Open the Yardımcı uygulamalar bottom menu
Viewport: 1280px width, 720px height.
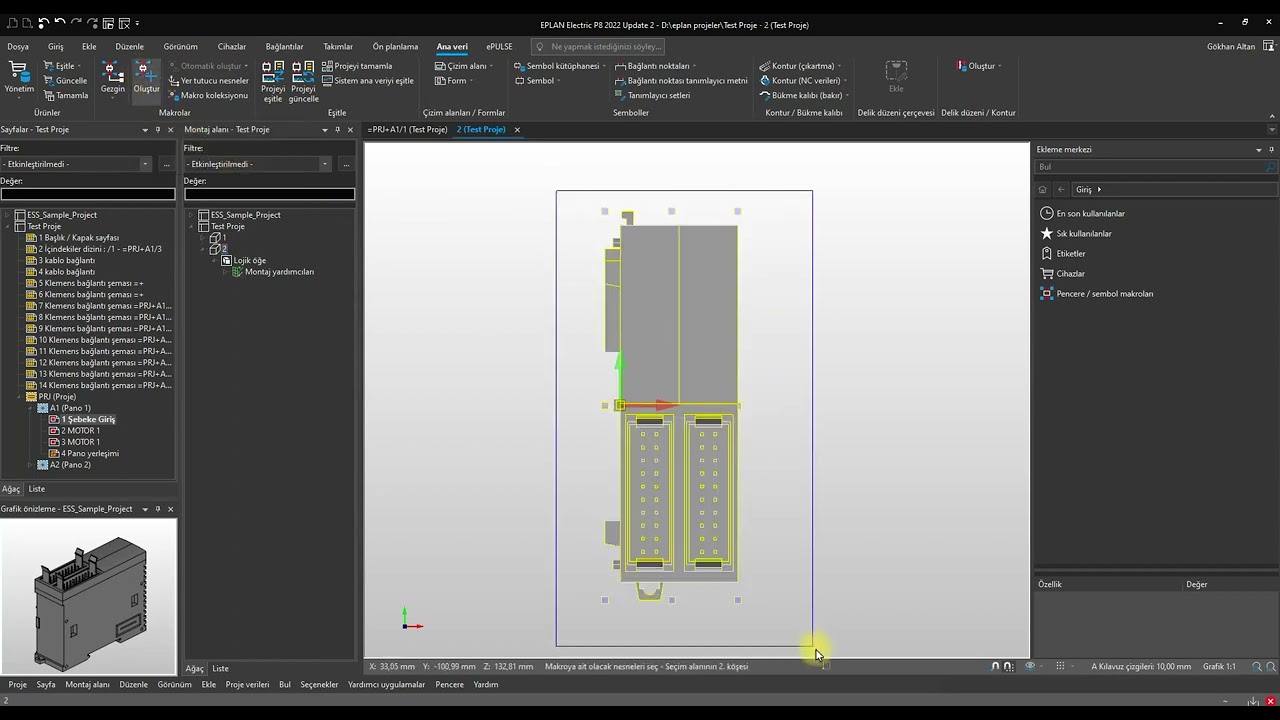click(x=386, y=685)
